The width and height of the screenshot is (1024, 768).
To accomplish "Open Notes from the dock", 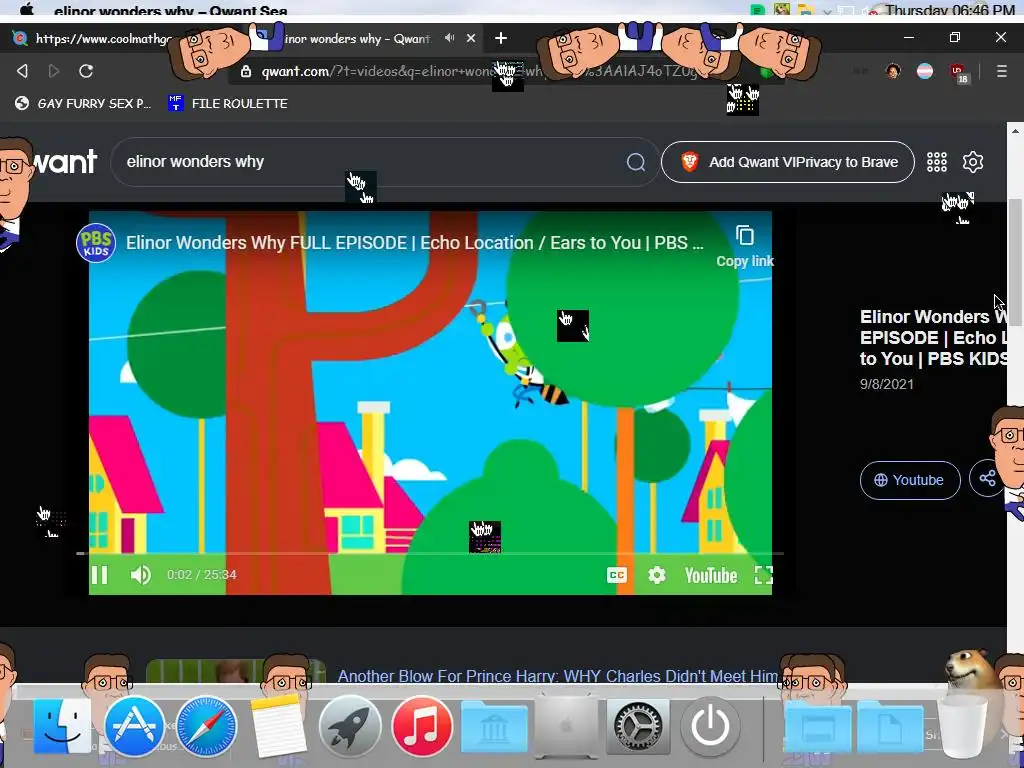I will coord(278,725).
